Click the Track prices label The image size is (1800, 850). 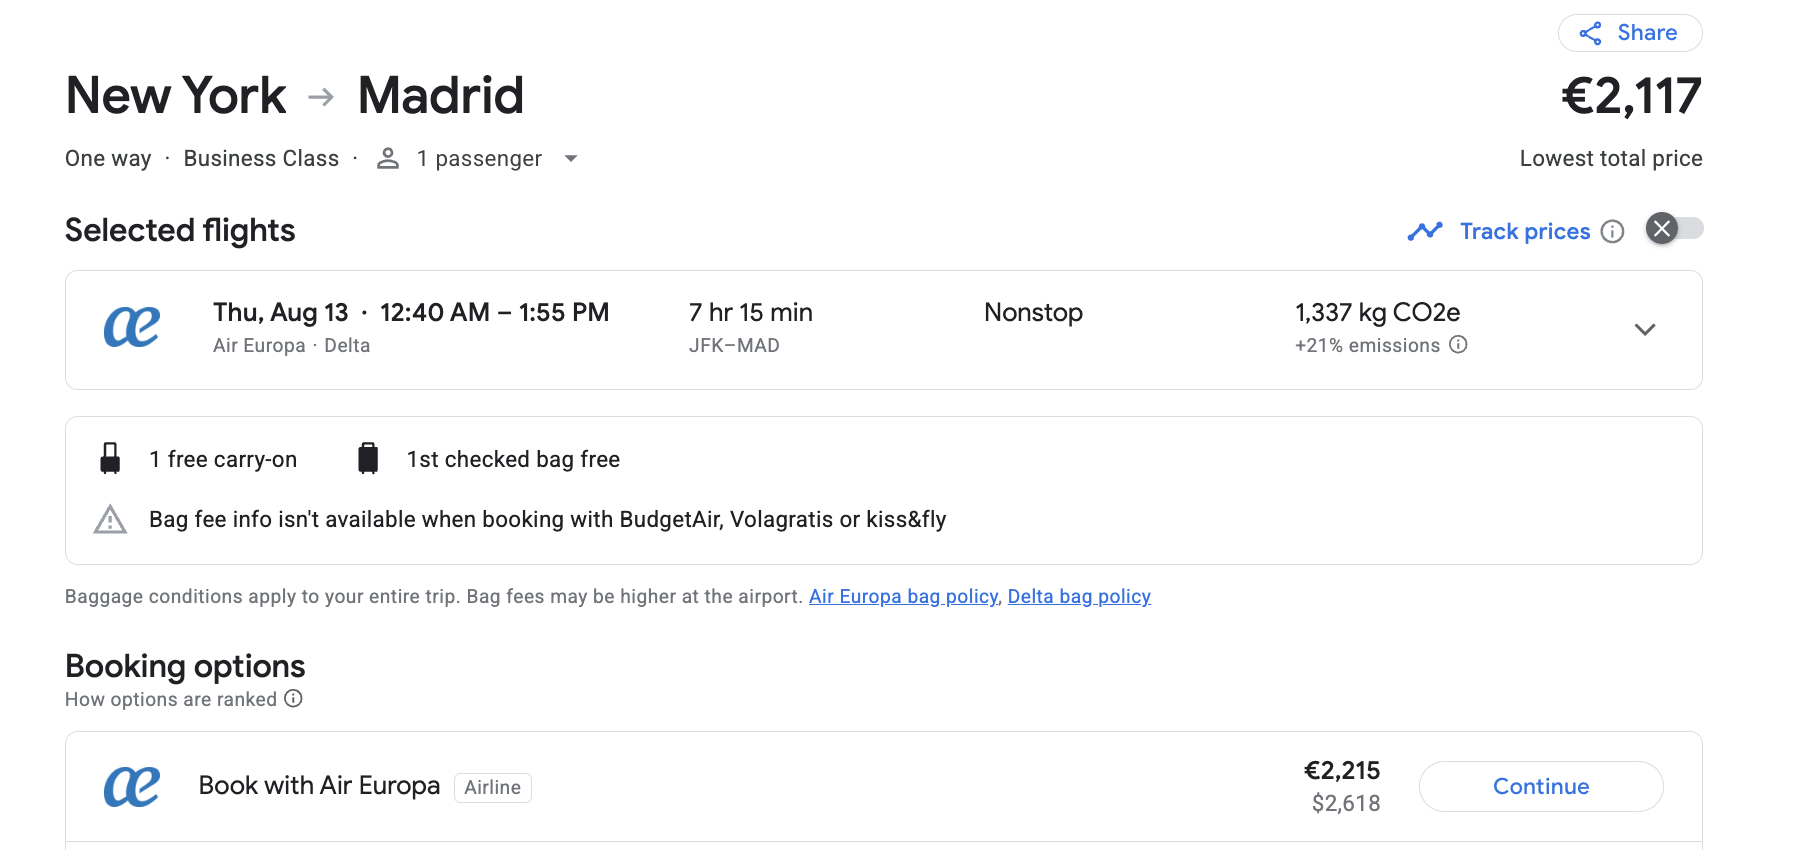pos(1525,232)
